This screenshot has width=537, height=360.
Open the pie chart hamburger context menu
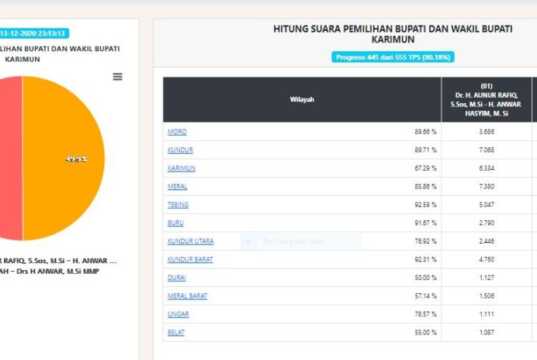click(x=117, y=77)
